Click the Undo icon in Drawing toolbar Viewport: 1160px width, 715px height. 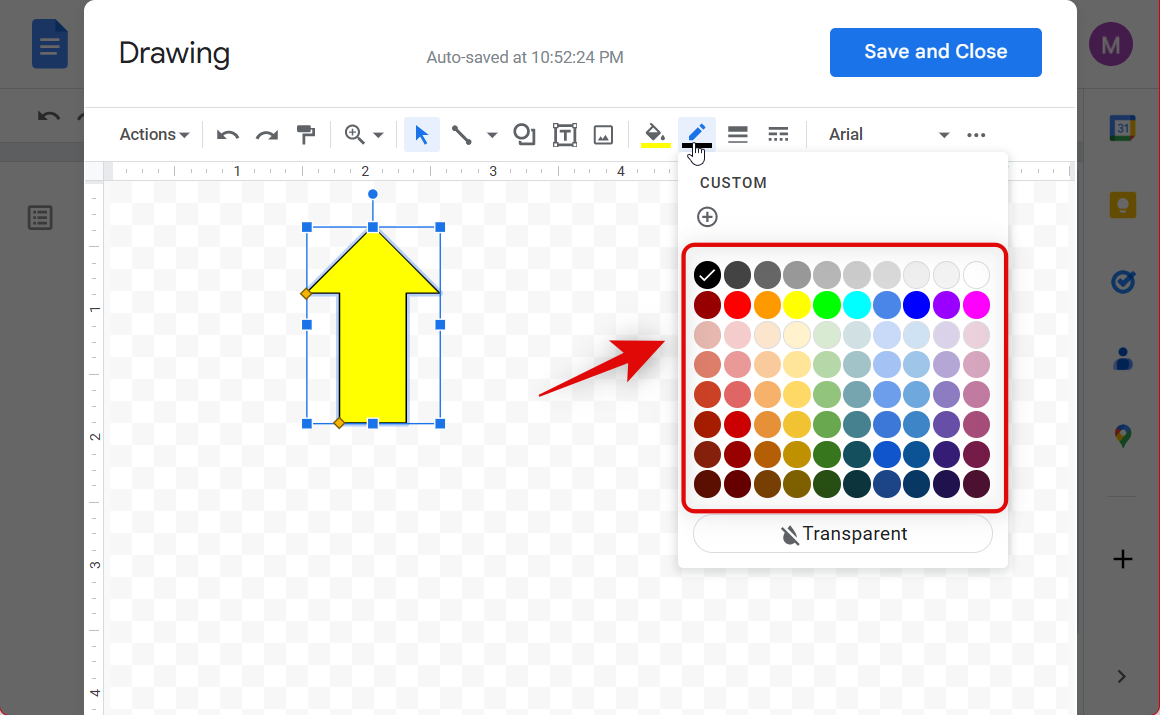click(228, 135)
